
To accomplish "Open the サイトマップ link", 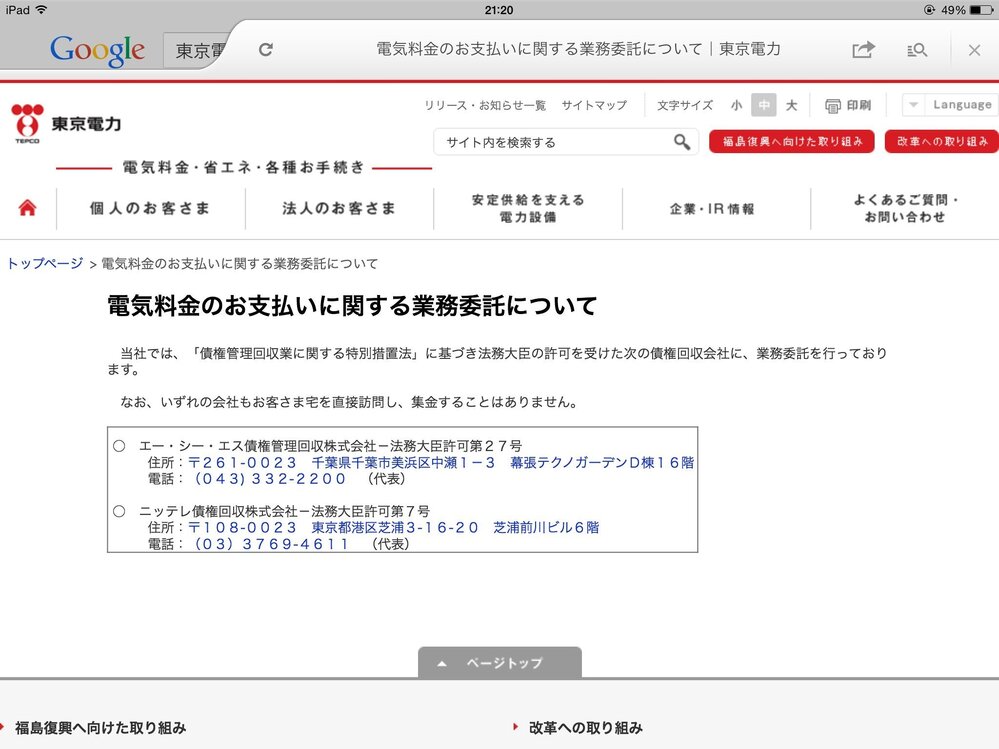I will (594, 105).
